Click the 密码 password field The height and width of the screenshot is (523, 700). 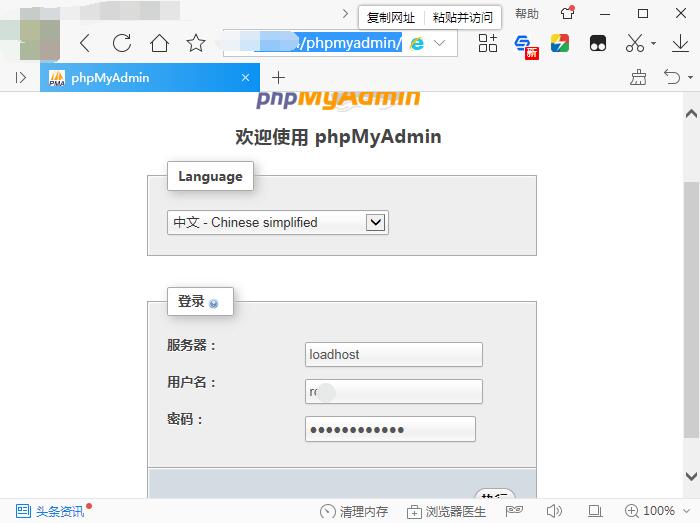[390, 429]
